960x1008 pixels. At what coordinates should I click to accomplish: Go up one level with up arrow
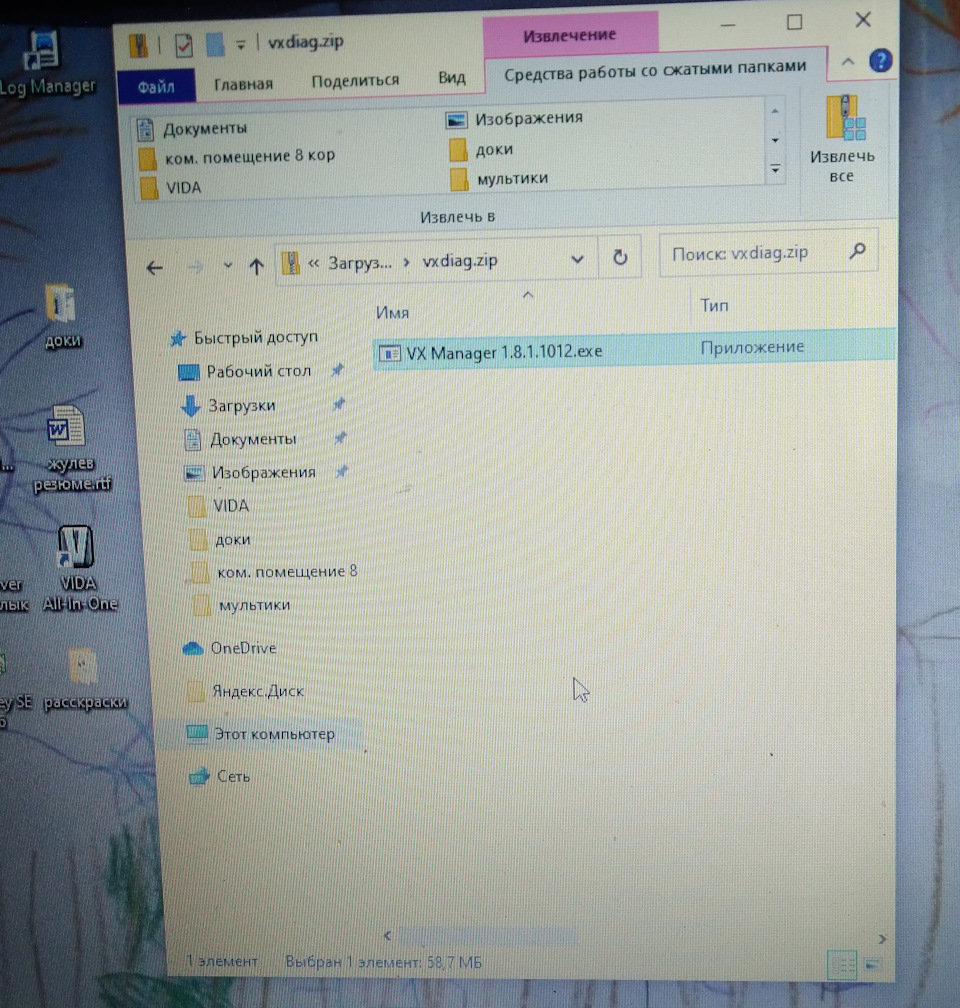pos(257,266)
